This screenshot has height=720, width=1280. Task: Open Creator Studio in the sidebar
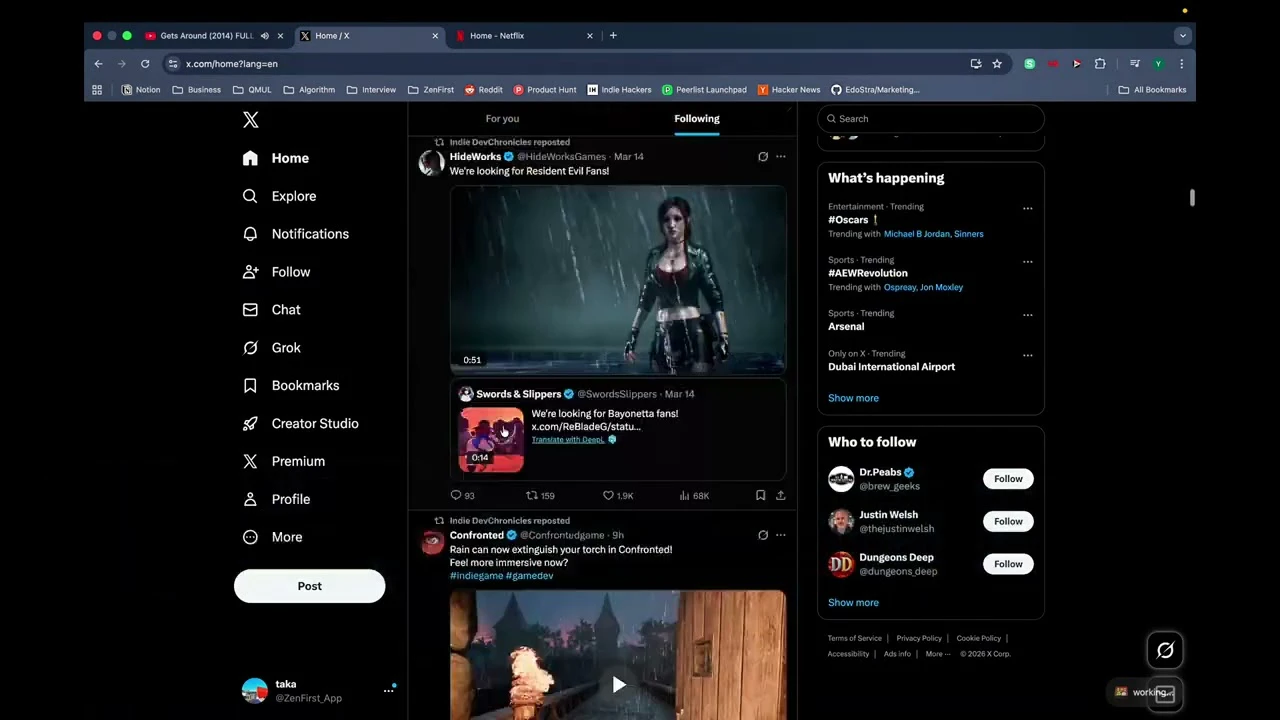click(x=301, y=424)
